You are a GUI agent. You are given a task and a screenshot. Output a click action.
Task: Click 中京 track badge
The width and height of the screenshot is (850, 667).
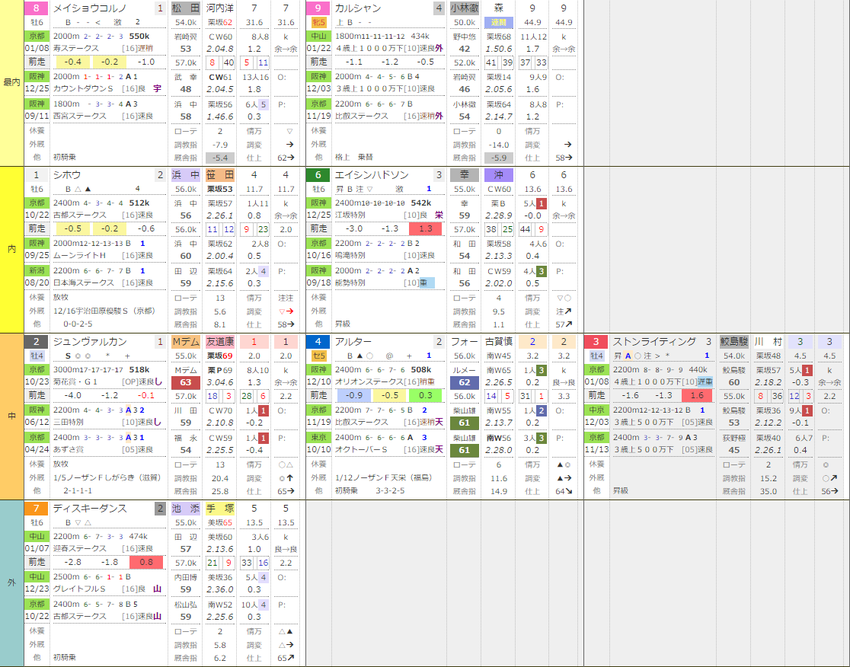point(596,410)
